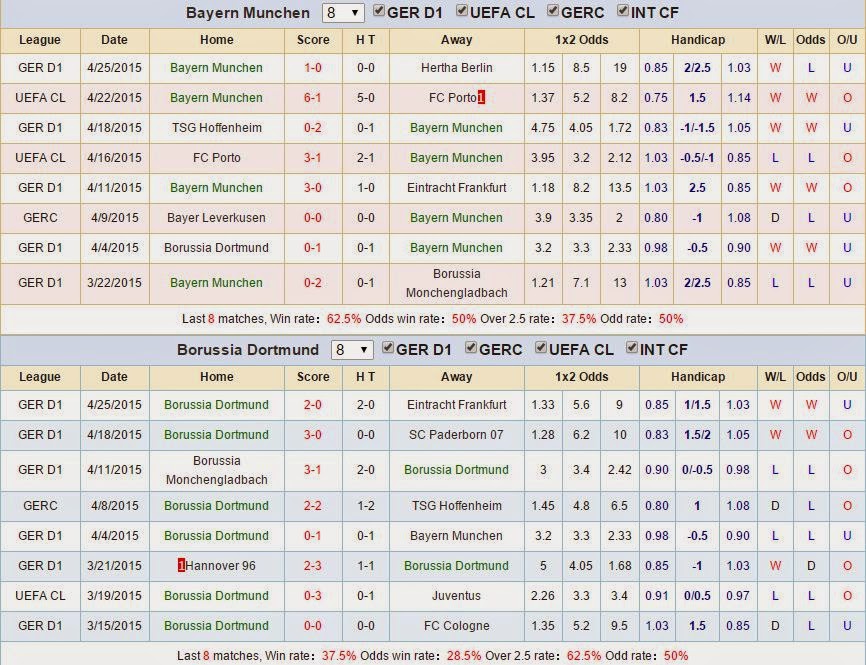
Task: Click GERC league cell dated 4/9/2015
Action: pos(40,218)
